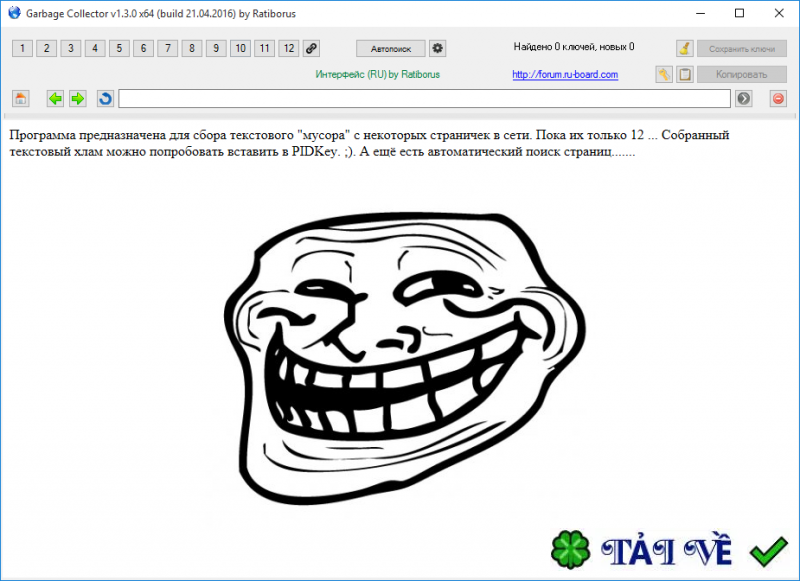Image resolution: width=800 pixels, height=581 pixels.
Task: Navigate back using the green left arrow
Action: coord(55,98)
